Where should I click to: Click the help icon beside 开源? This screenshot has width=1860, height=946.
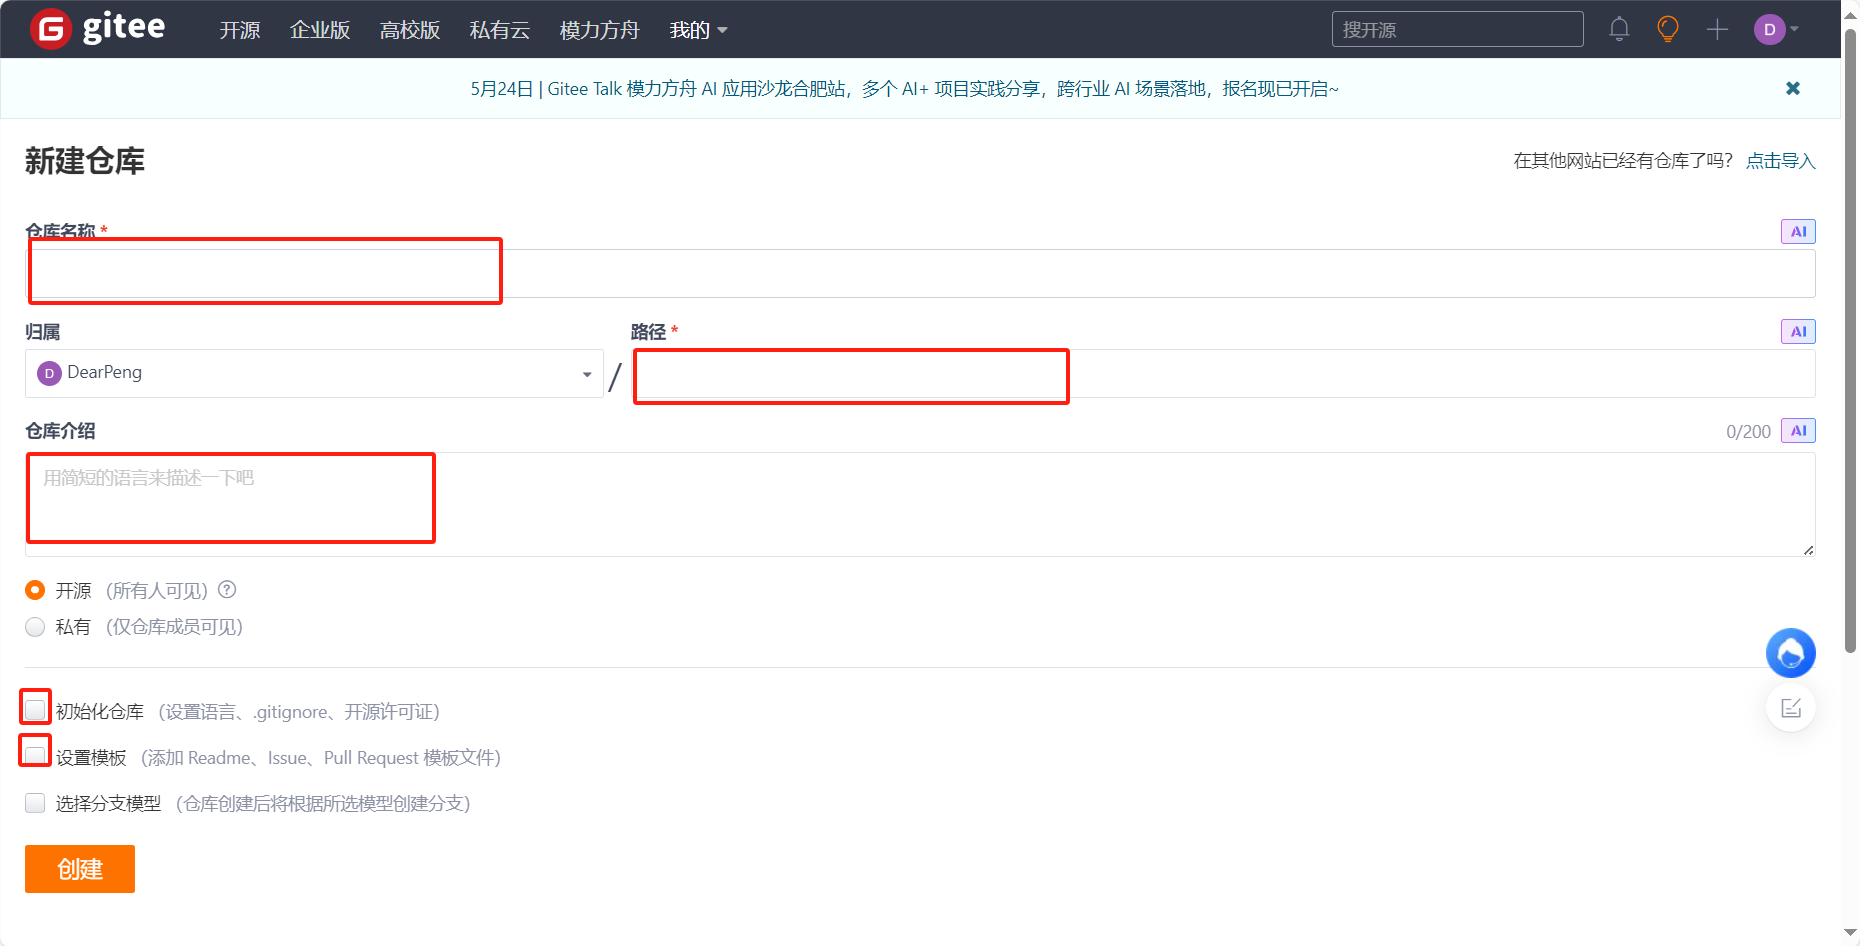(227, 589)
